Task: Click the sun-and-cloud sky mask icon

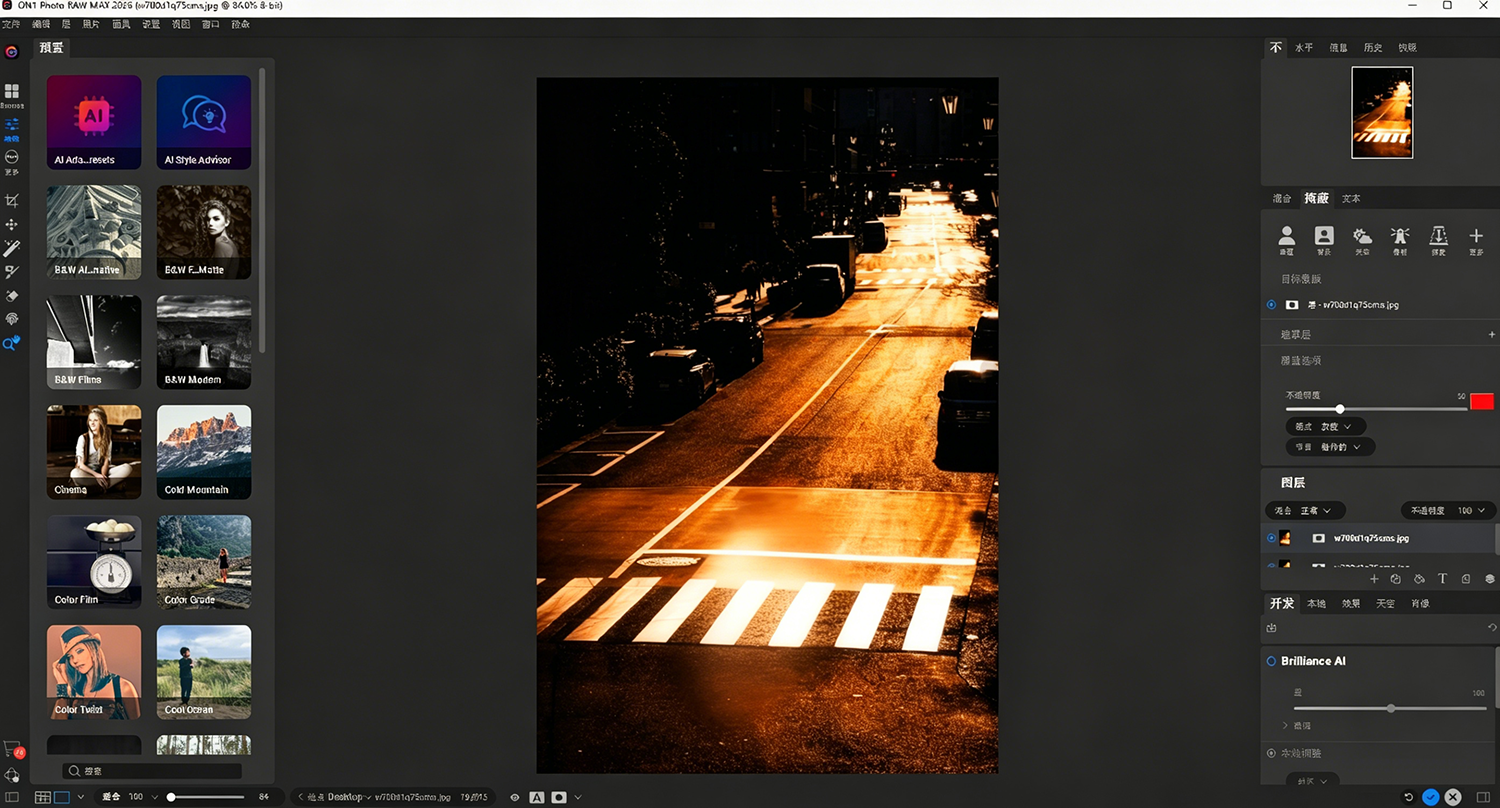Action: pyautogui.click(x=1362, y=235)
